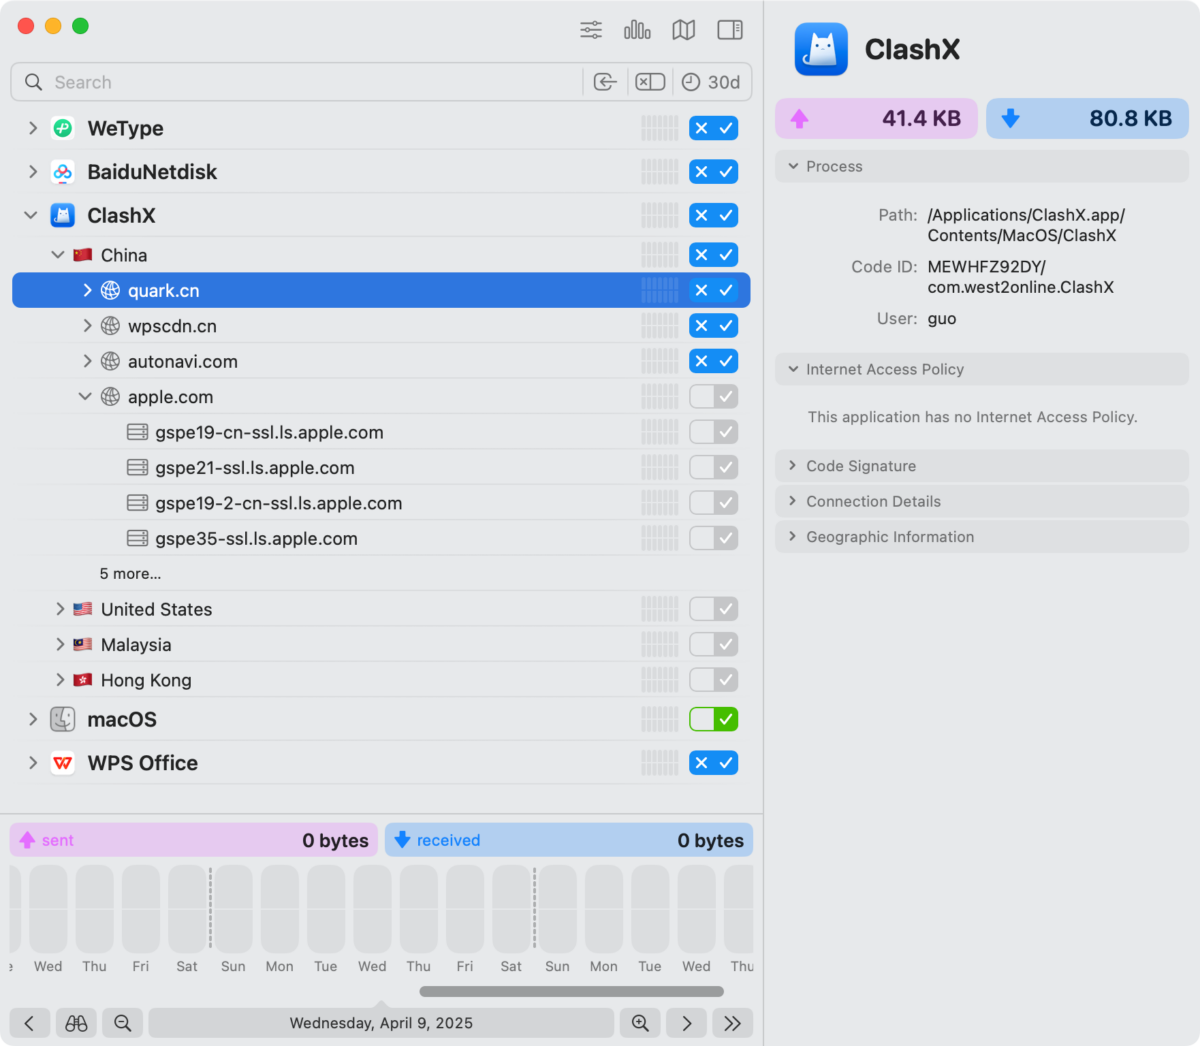The image size is (1200, 1046).
Task: Toggle the right sidebar inspector panel
Action: click(x=730, y=30)
